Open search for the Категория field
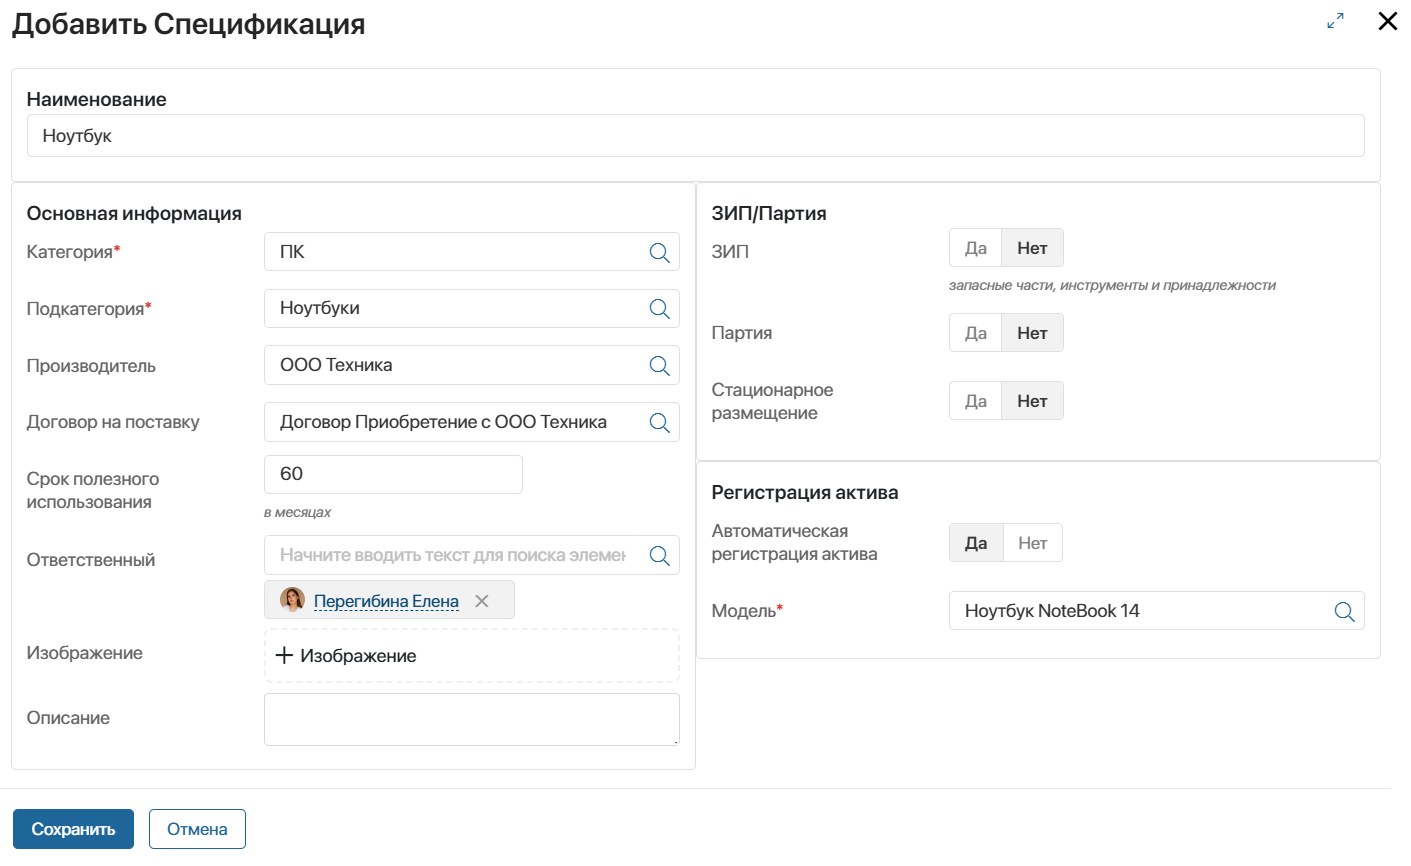Image resolution: width=1411 pixels, height=866 pixels. (x=659, y=253)
